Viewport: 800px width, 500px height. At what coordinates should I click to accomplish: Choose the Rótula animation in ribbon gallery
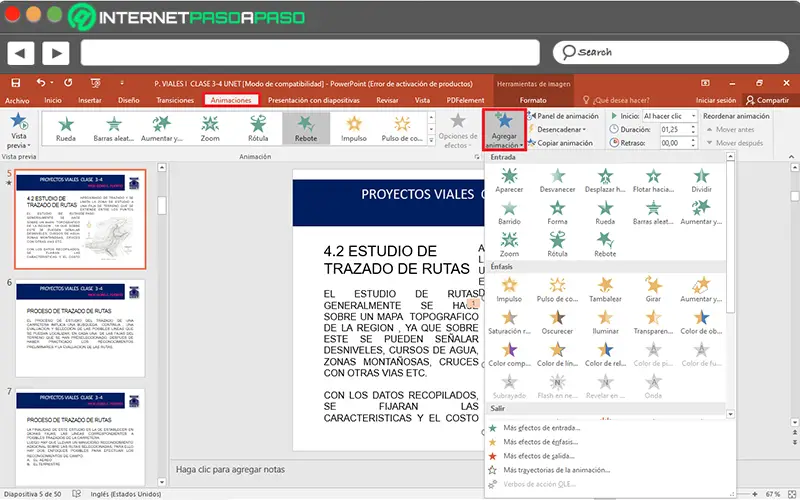click(x=258, y=128)
